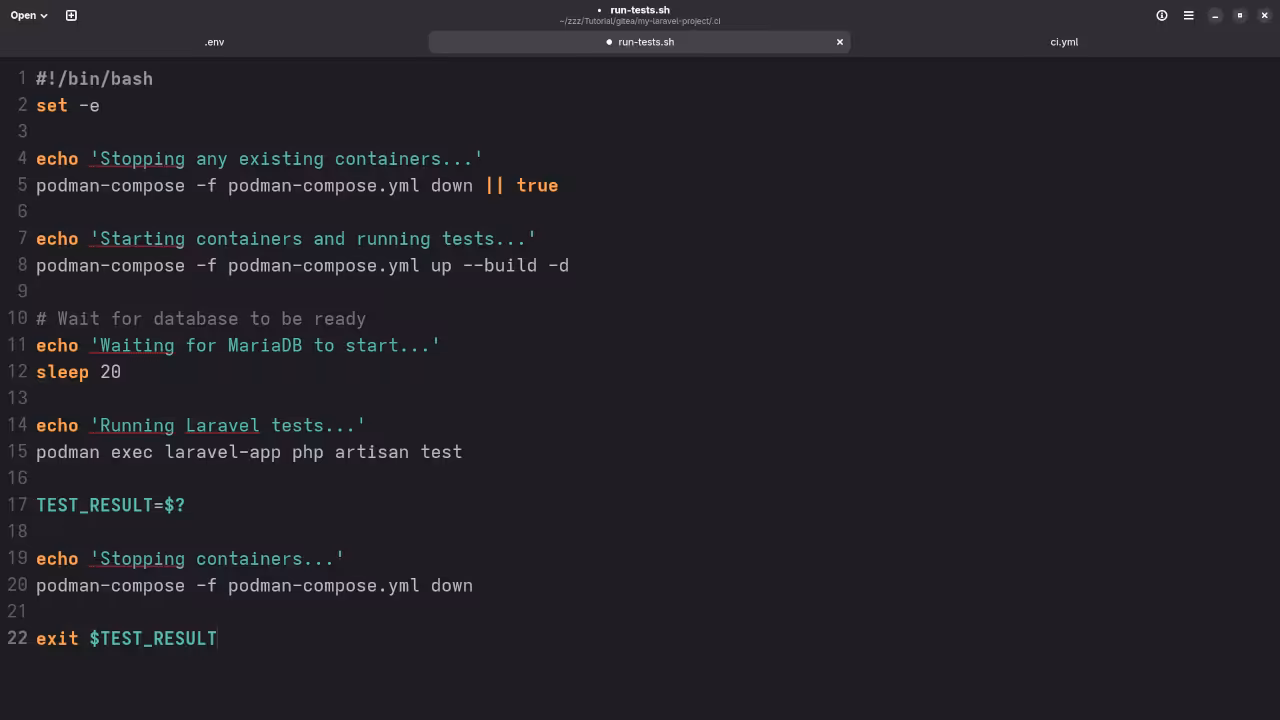Click the TEST_RESULT=$? assignment

click(x=110, y=505)
